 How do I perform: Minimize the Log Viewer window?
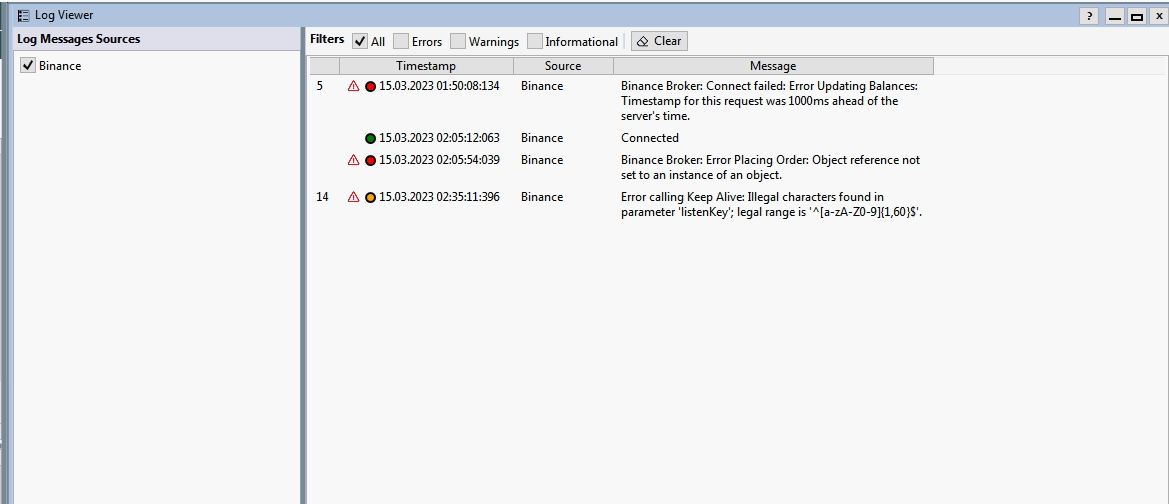point(1115,16)
